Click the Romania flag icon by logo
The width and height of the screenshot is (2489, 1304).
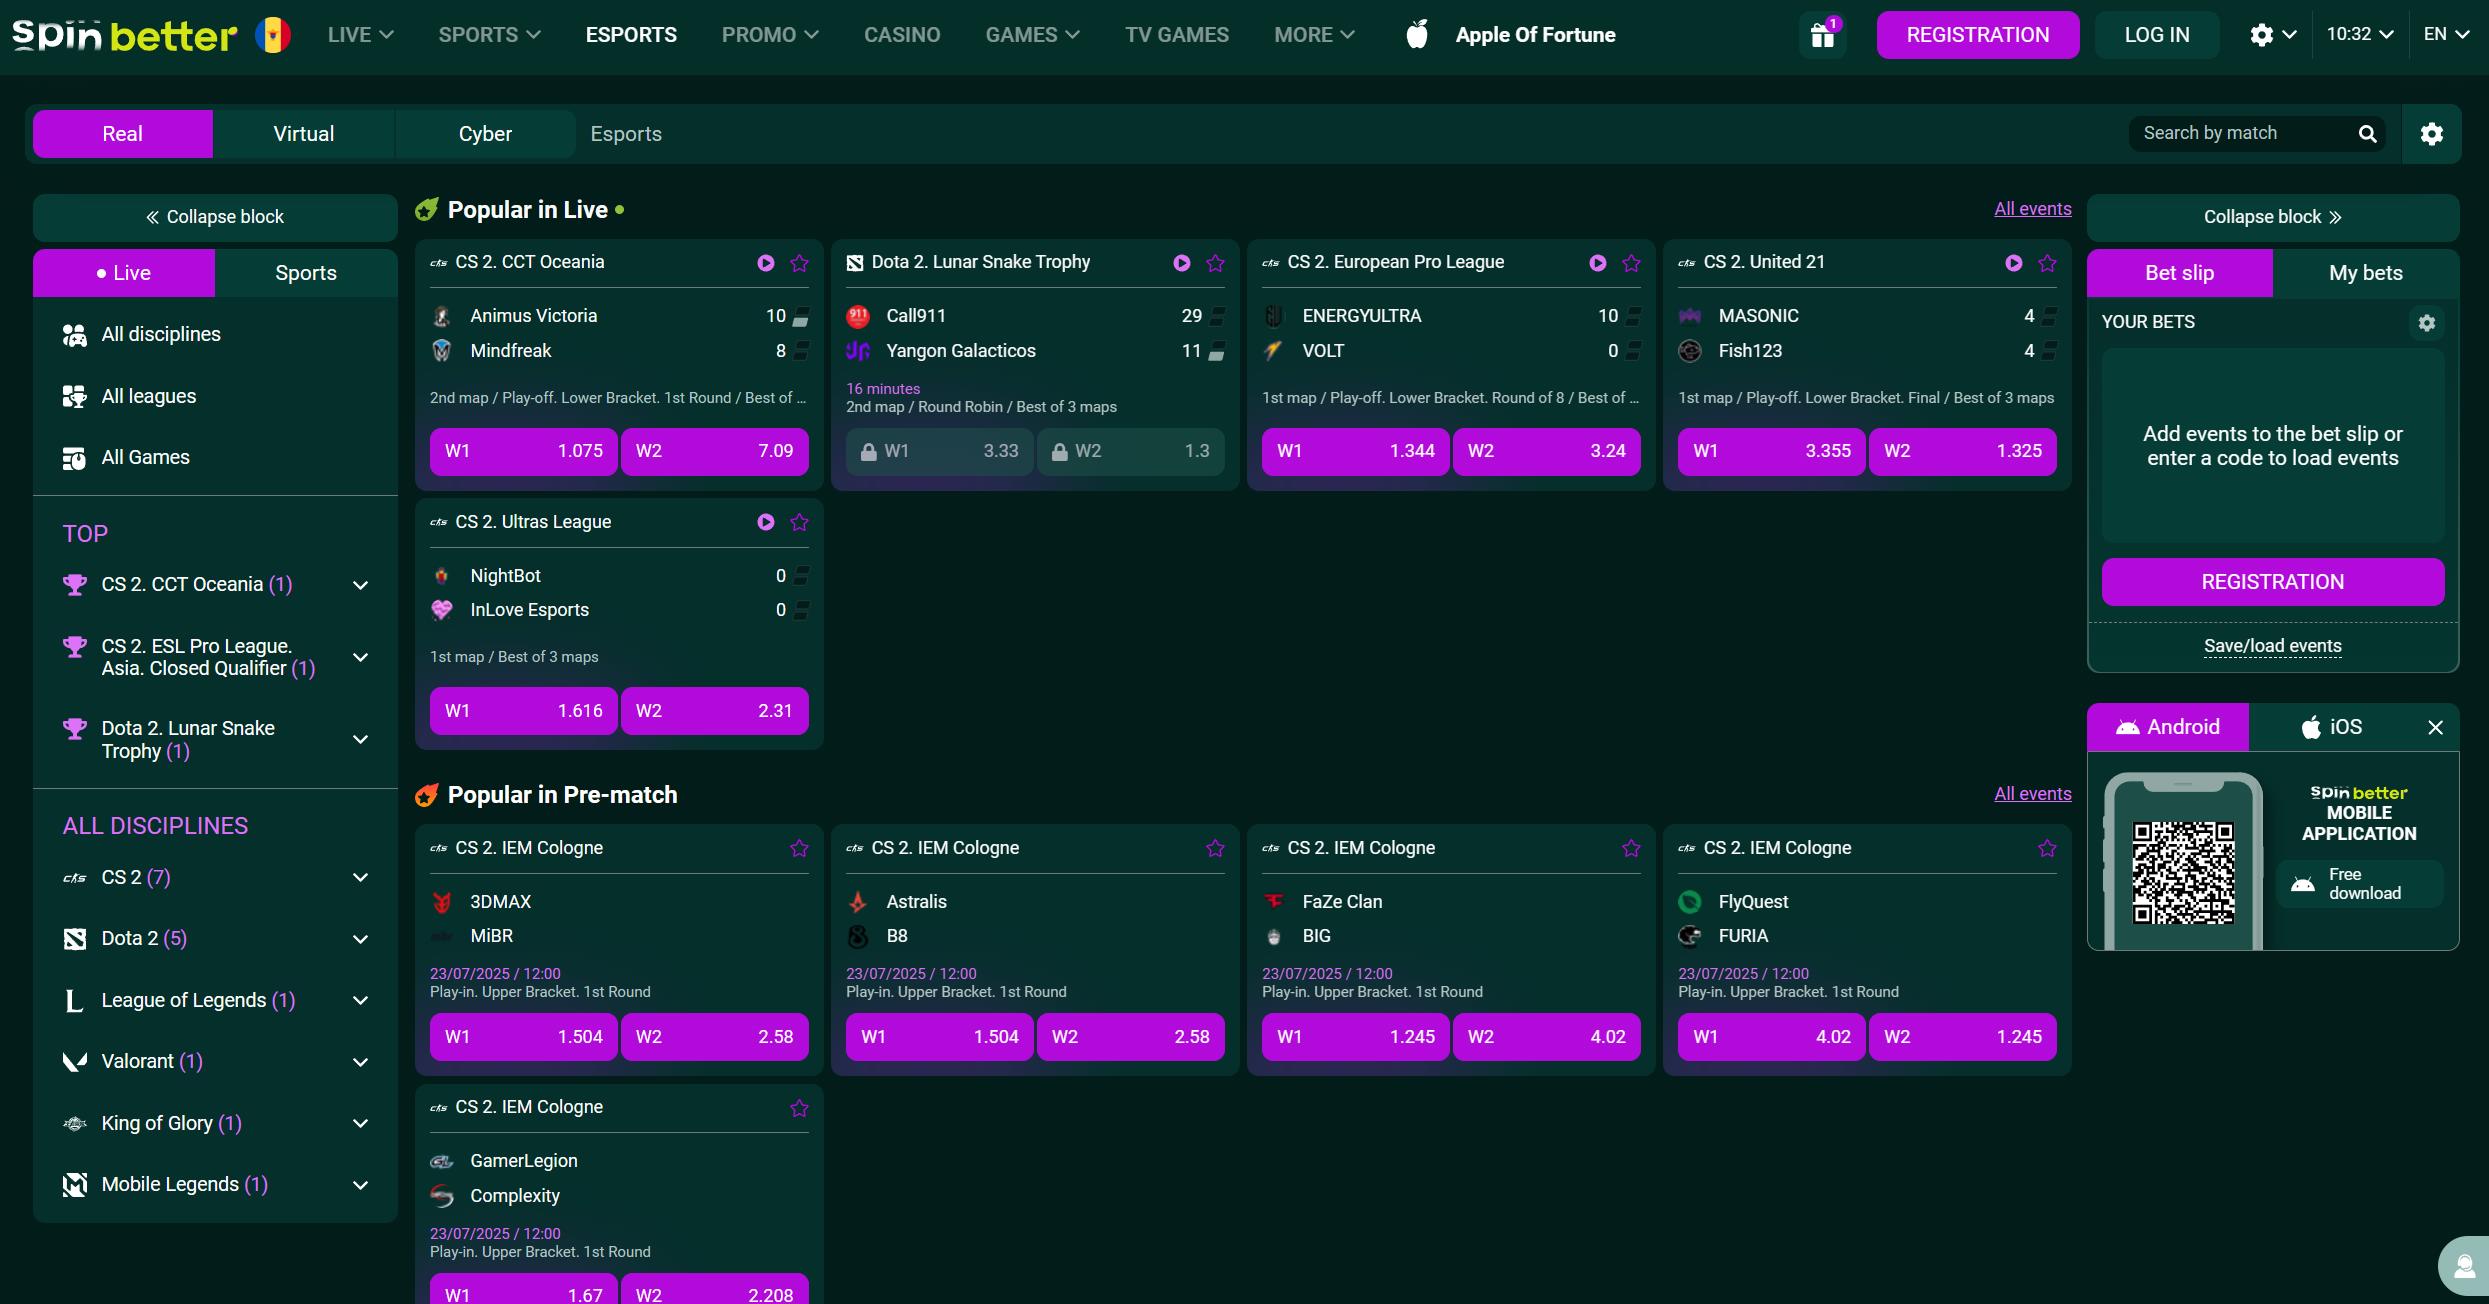272,35
